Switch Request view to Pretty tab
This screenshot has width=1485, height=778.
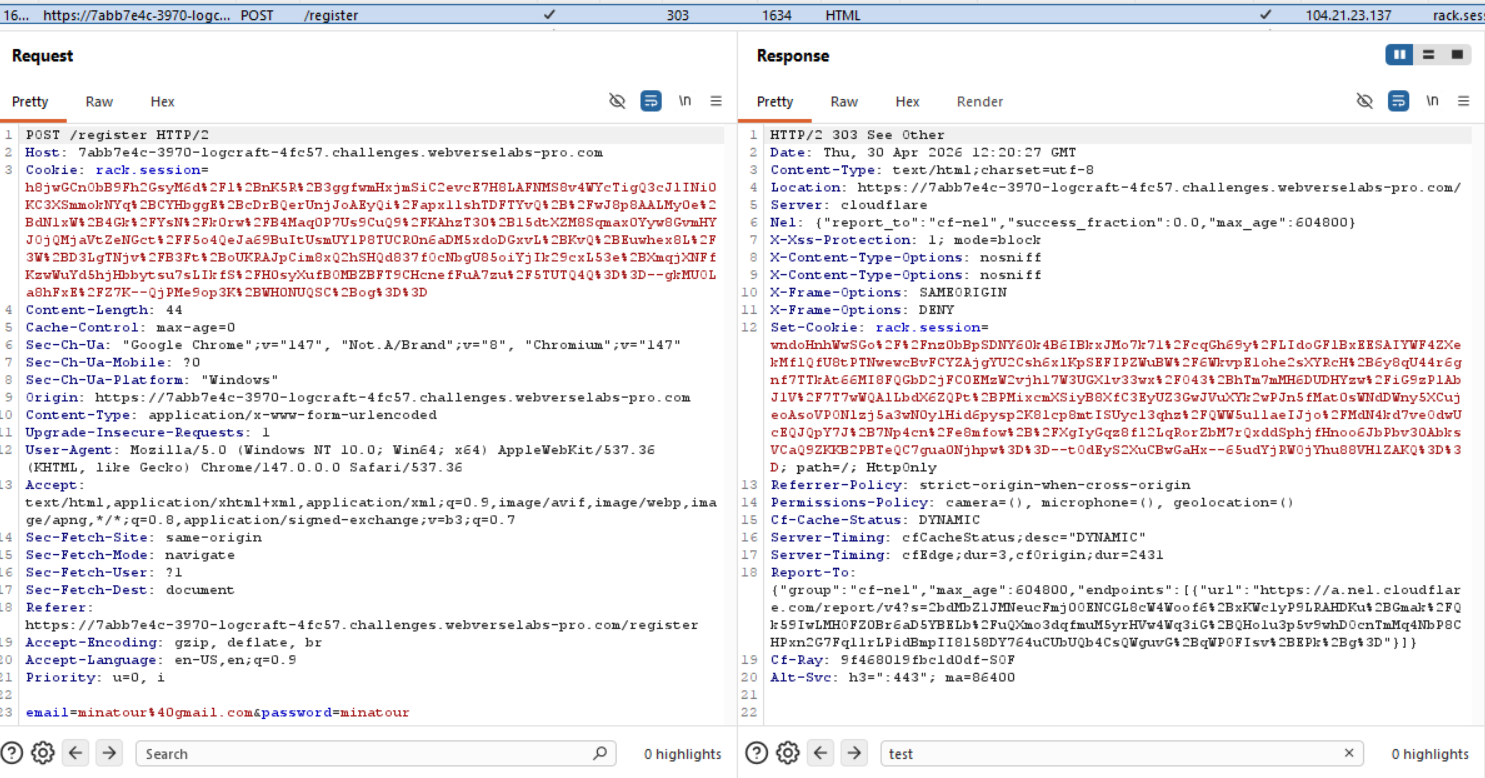(30, 101)
